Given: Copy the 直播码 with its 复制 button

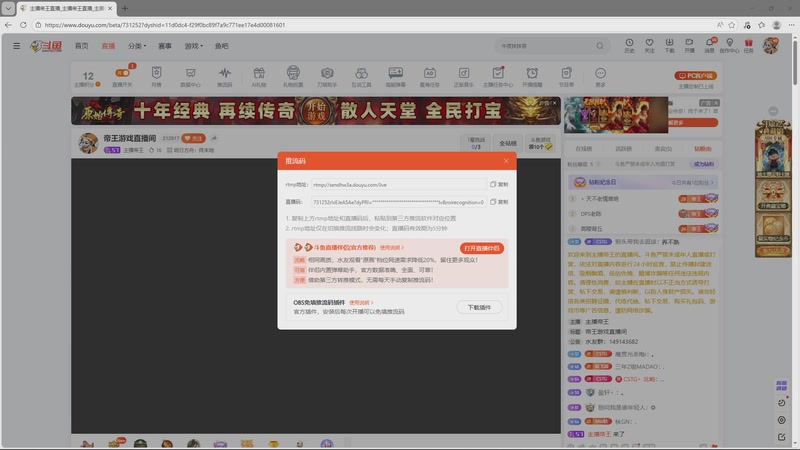Looking at the screenshot, I should (x=499, y=202).
